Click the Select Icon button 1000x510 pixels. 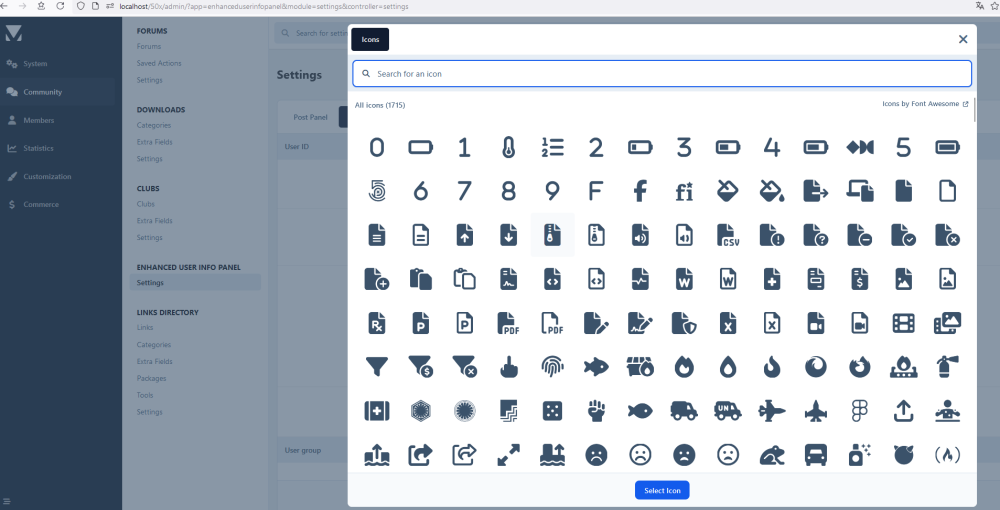662,490
